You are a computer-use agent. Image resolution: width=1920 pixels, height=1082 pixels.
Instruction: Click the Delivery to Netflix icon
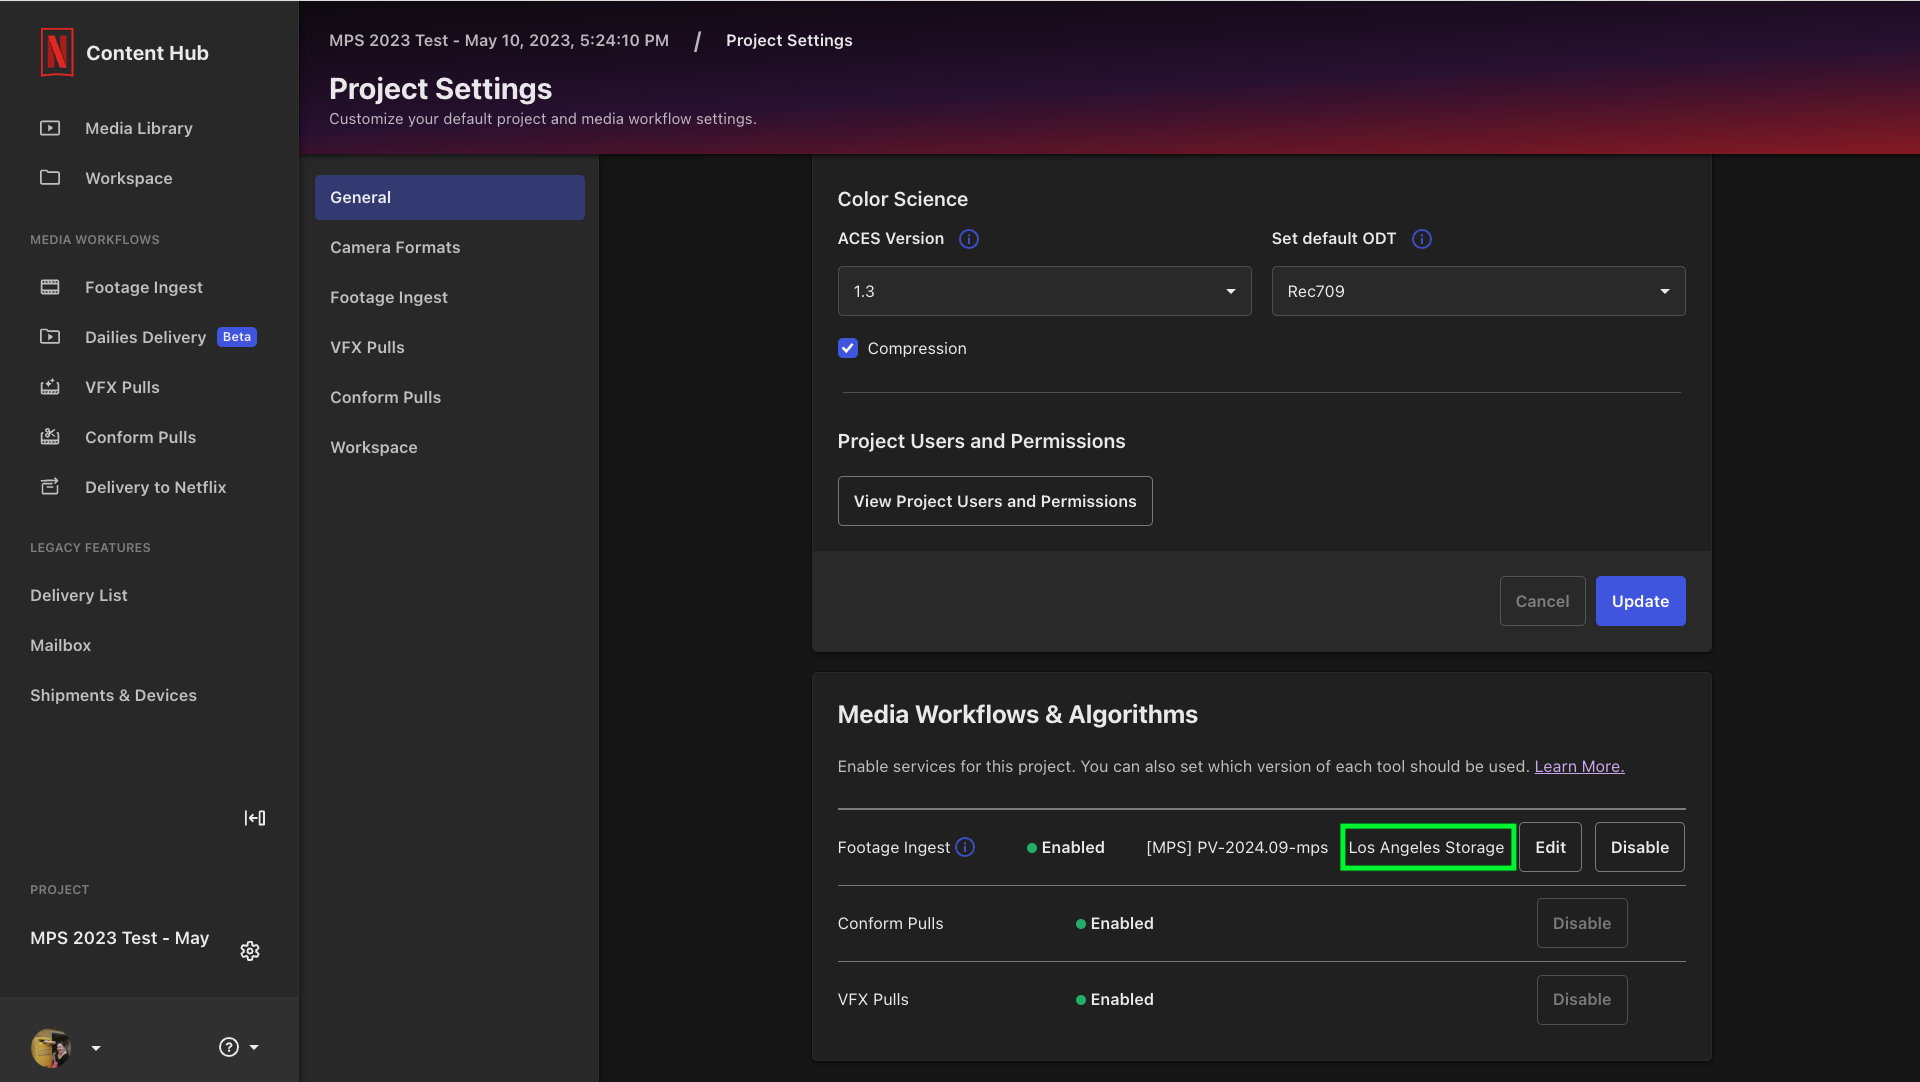point(50,487)
